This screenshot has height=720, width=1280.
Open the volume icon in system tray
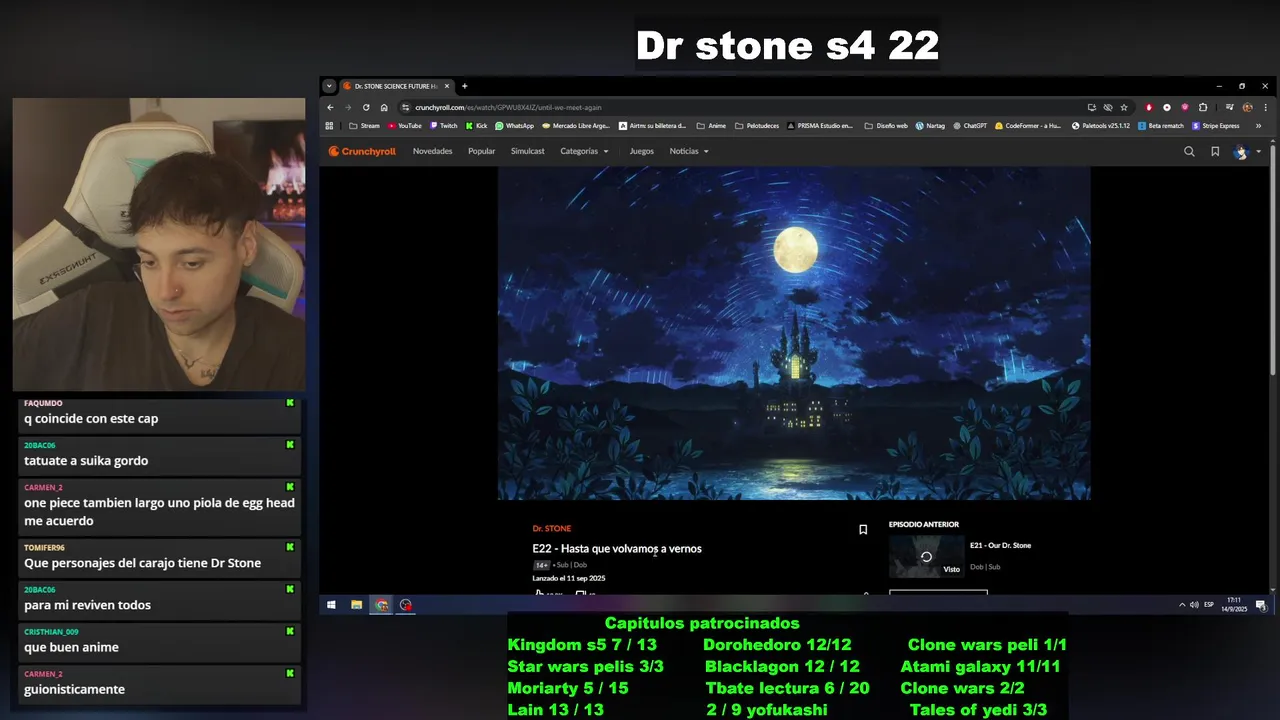coord(1193,605)
